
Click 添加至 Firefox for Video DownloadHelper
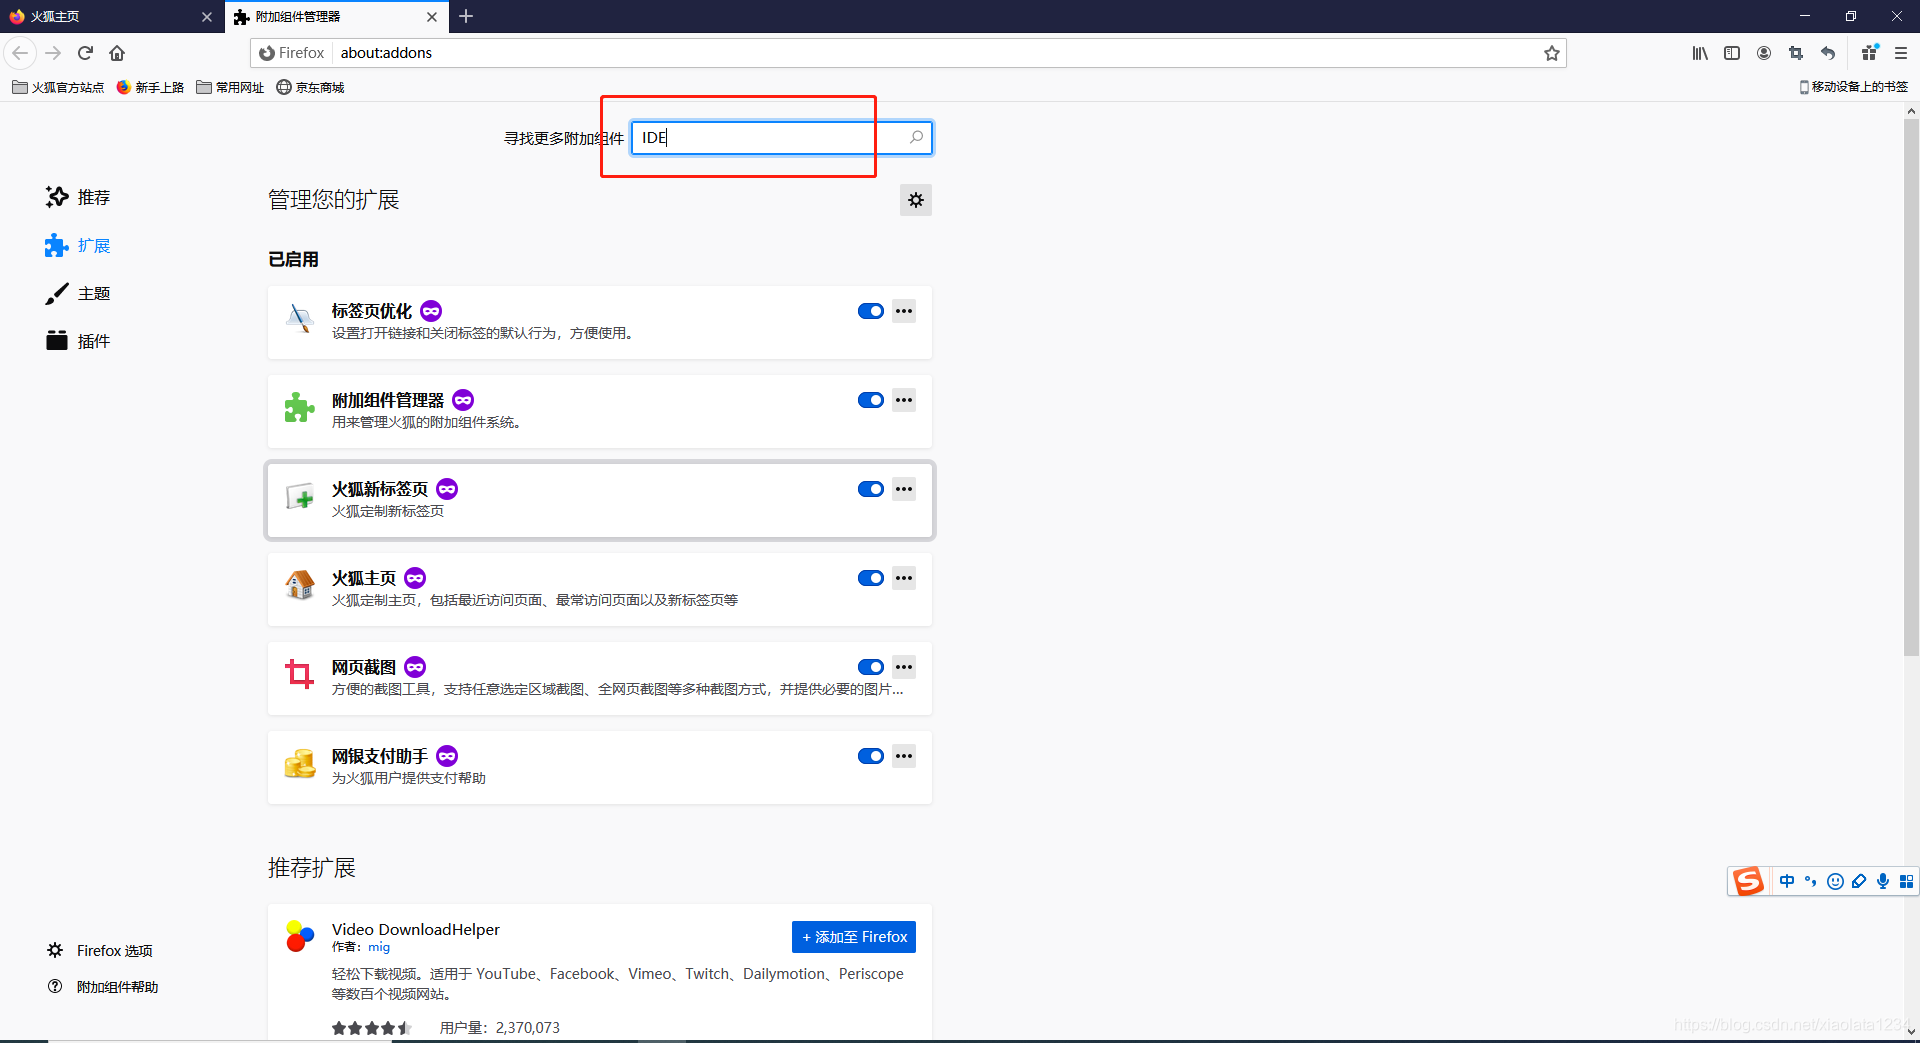point(854,937)
